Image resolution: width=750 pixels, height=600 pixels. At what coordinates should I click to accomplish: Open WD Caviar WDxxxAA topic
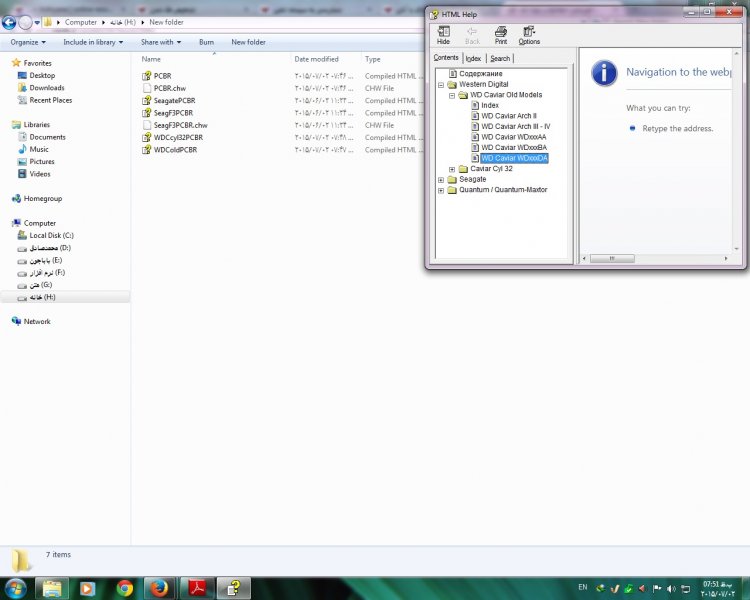point(514,137)
